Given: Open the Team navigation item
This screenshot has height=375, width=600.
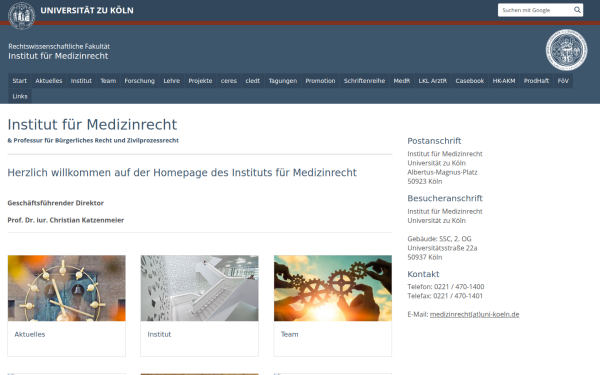Looking at the screenshot, I should click(x=108, y=81).
